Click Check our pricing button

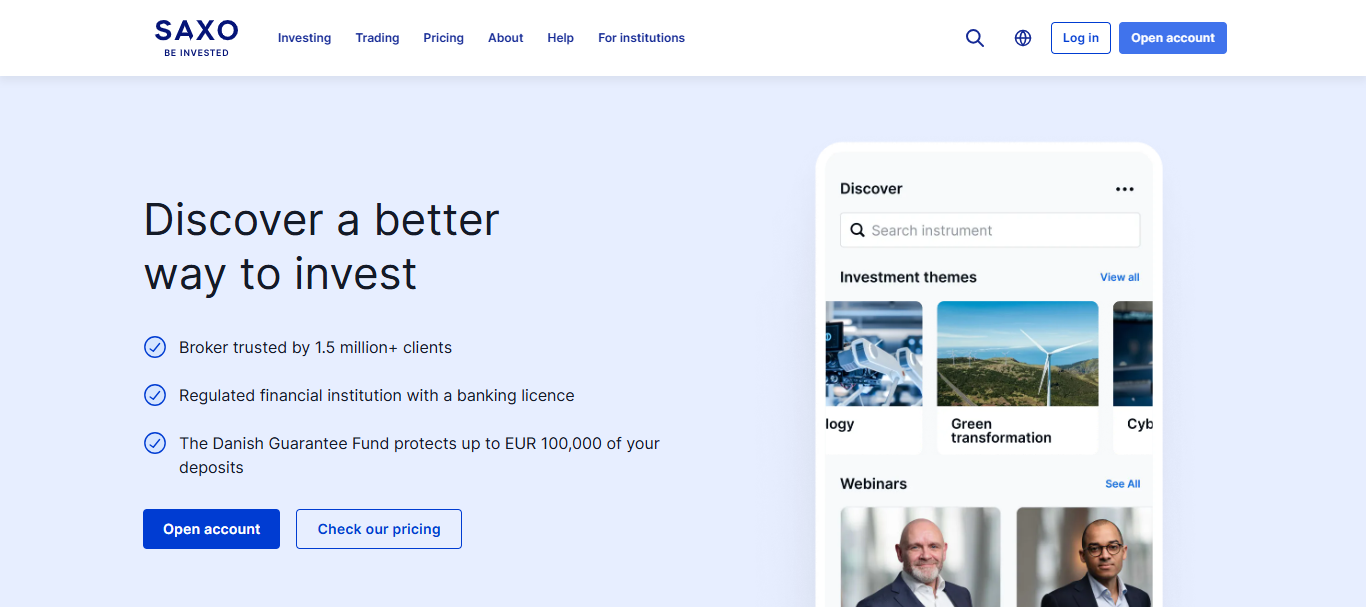pyautogui.click(x=379, y=529)
